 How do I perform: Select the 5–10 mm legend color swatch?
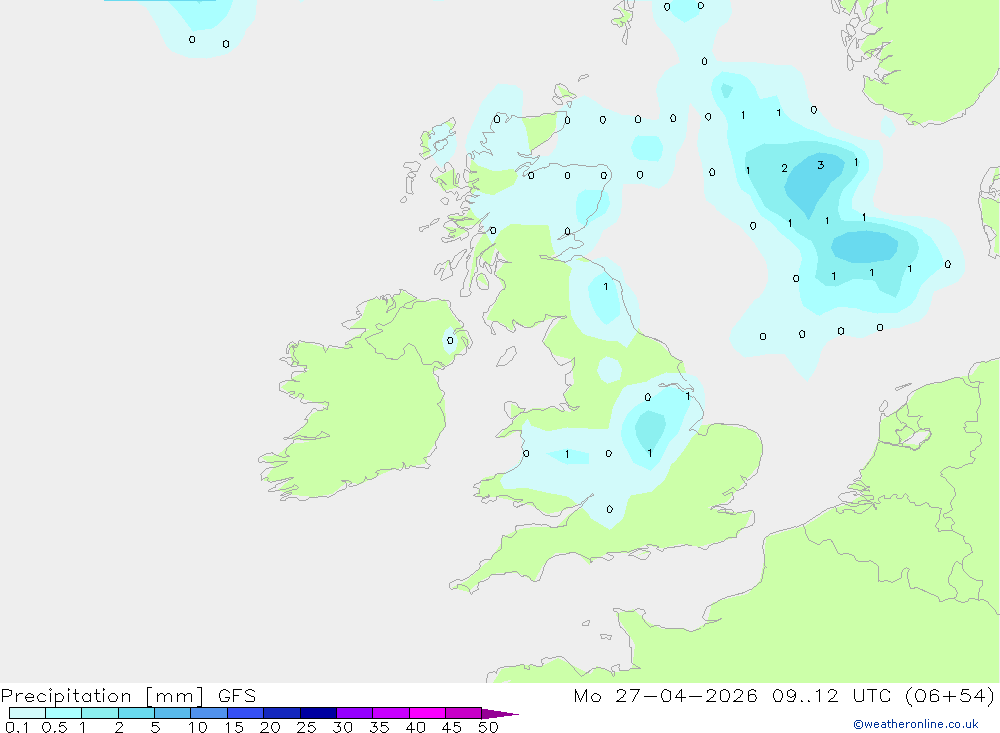[173, 713]
